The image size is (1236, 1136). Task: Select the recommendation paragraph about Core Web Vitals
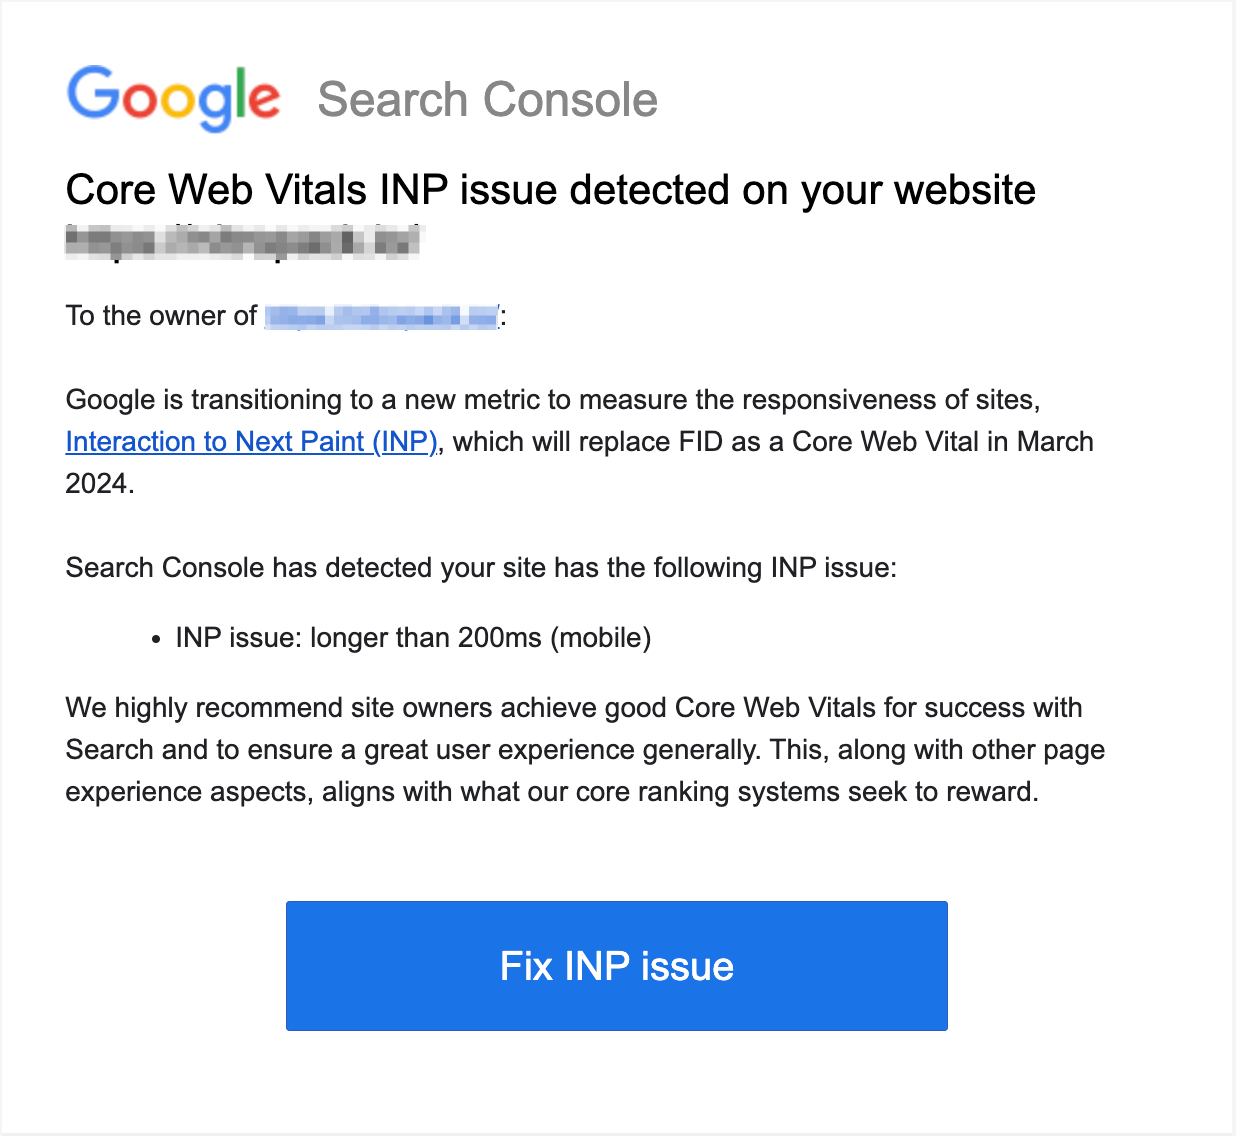(585, 749)
